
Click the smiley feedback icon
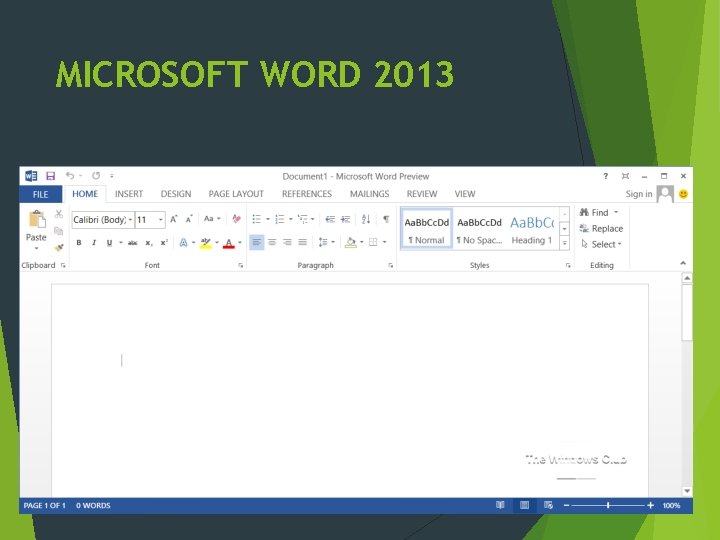(x=683, y=194)
